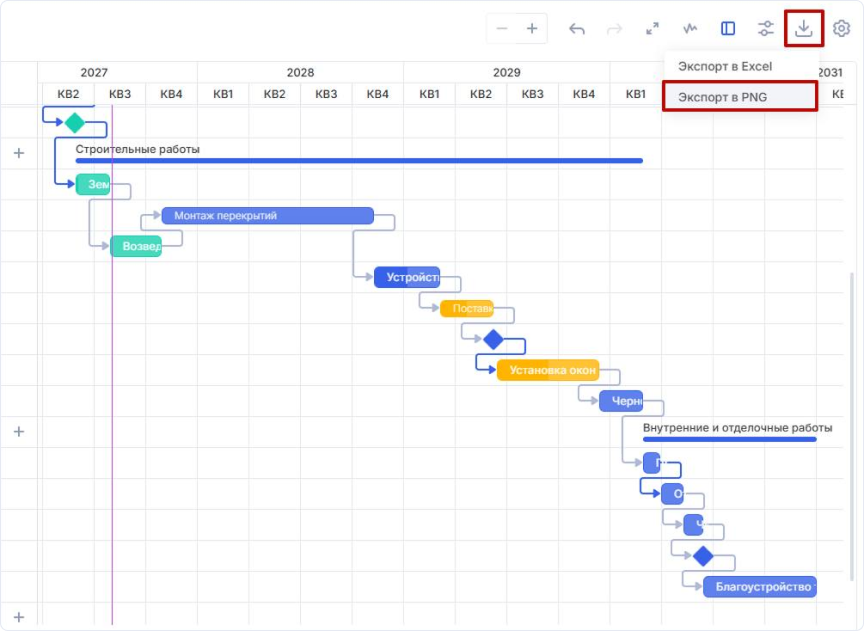
Task: Click the waveform activity icon
Action: 690,29
